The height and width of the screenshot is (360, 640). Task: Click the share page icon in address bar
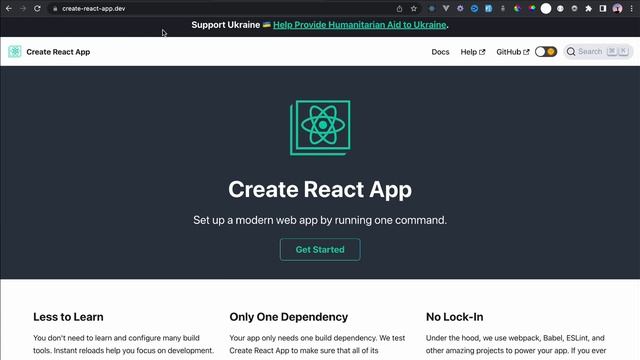pyautogui.click(x=399, y=9)
